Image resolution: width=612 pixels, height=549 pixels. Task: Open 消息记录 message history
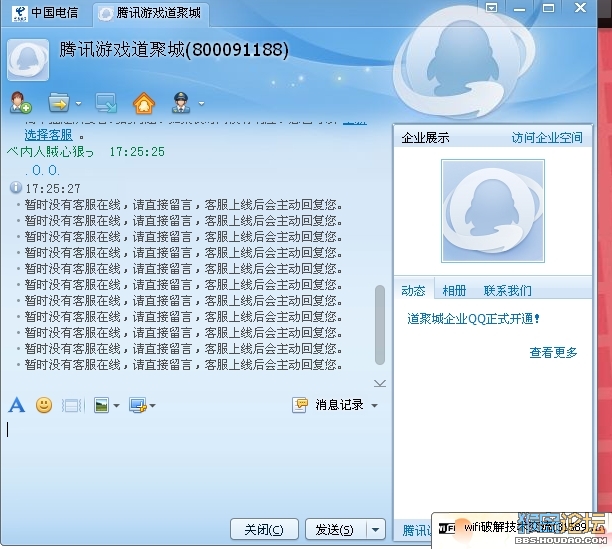pyautogui.click(x=328, y=405)
